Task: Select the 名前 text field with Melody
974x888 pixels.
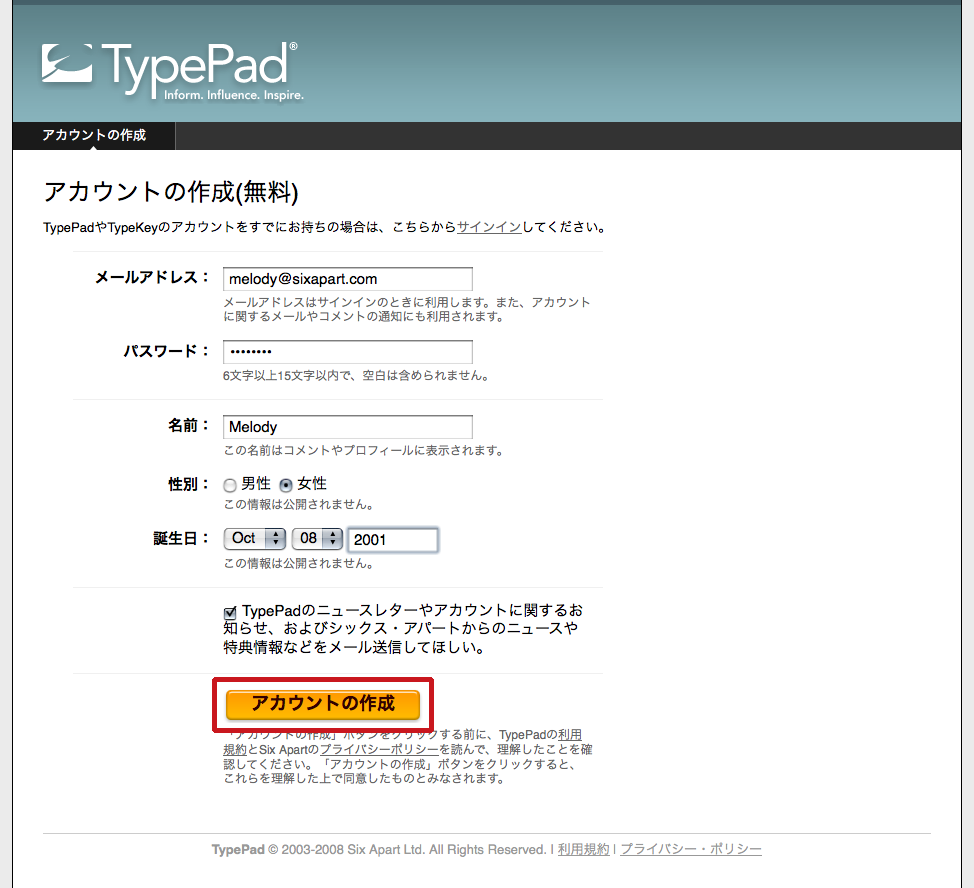Action: [348, 427]
